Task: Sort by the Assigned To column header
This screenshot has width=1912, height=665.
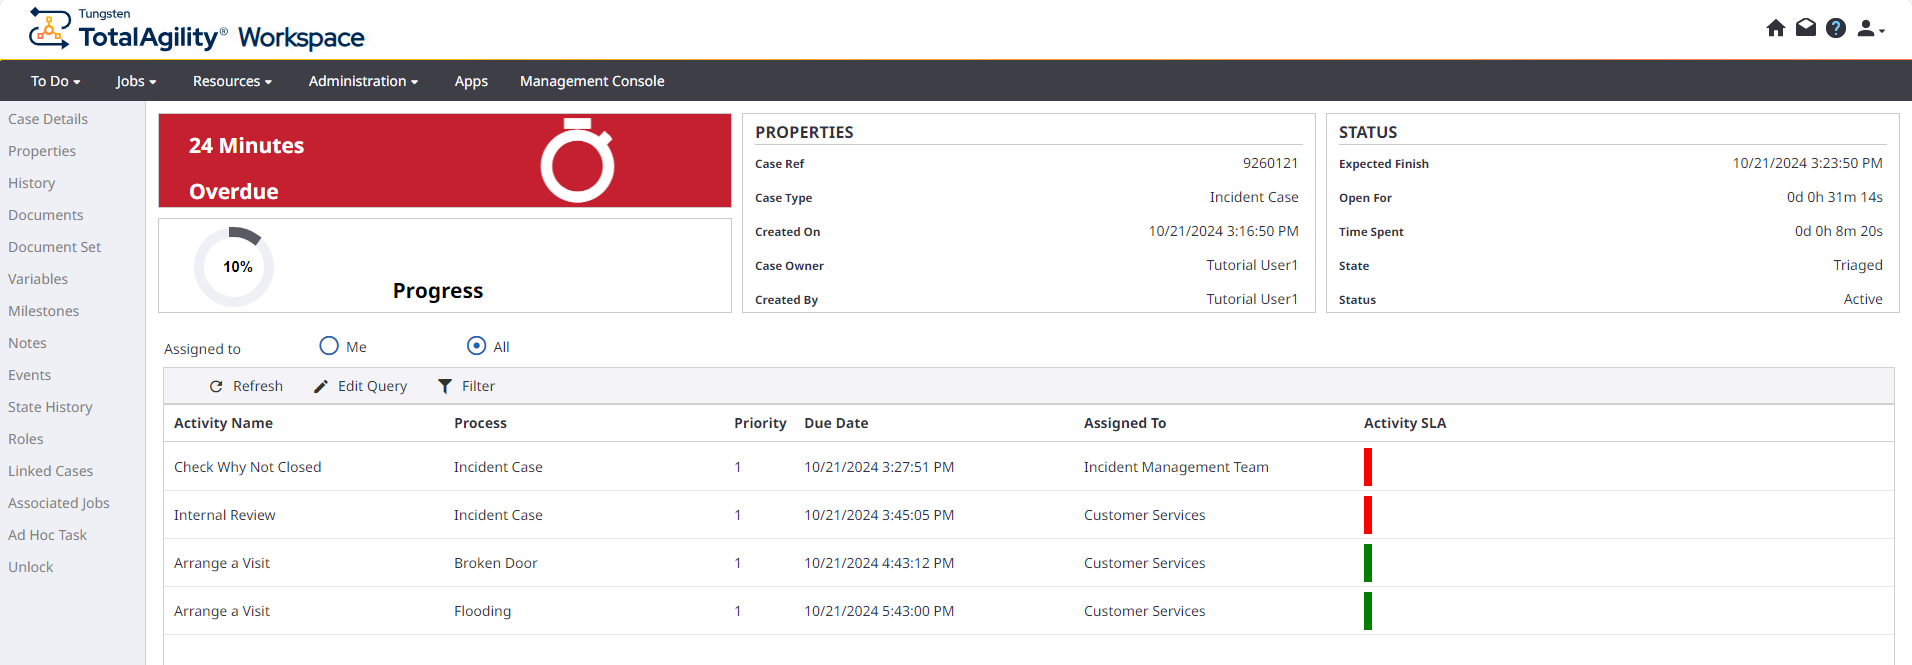Action: tap(1125, 423)
